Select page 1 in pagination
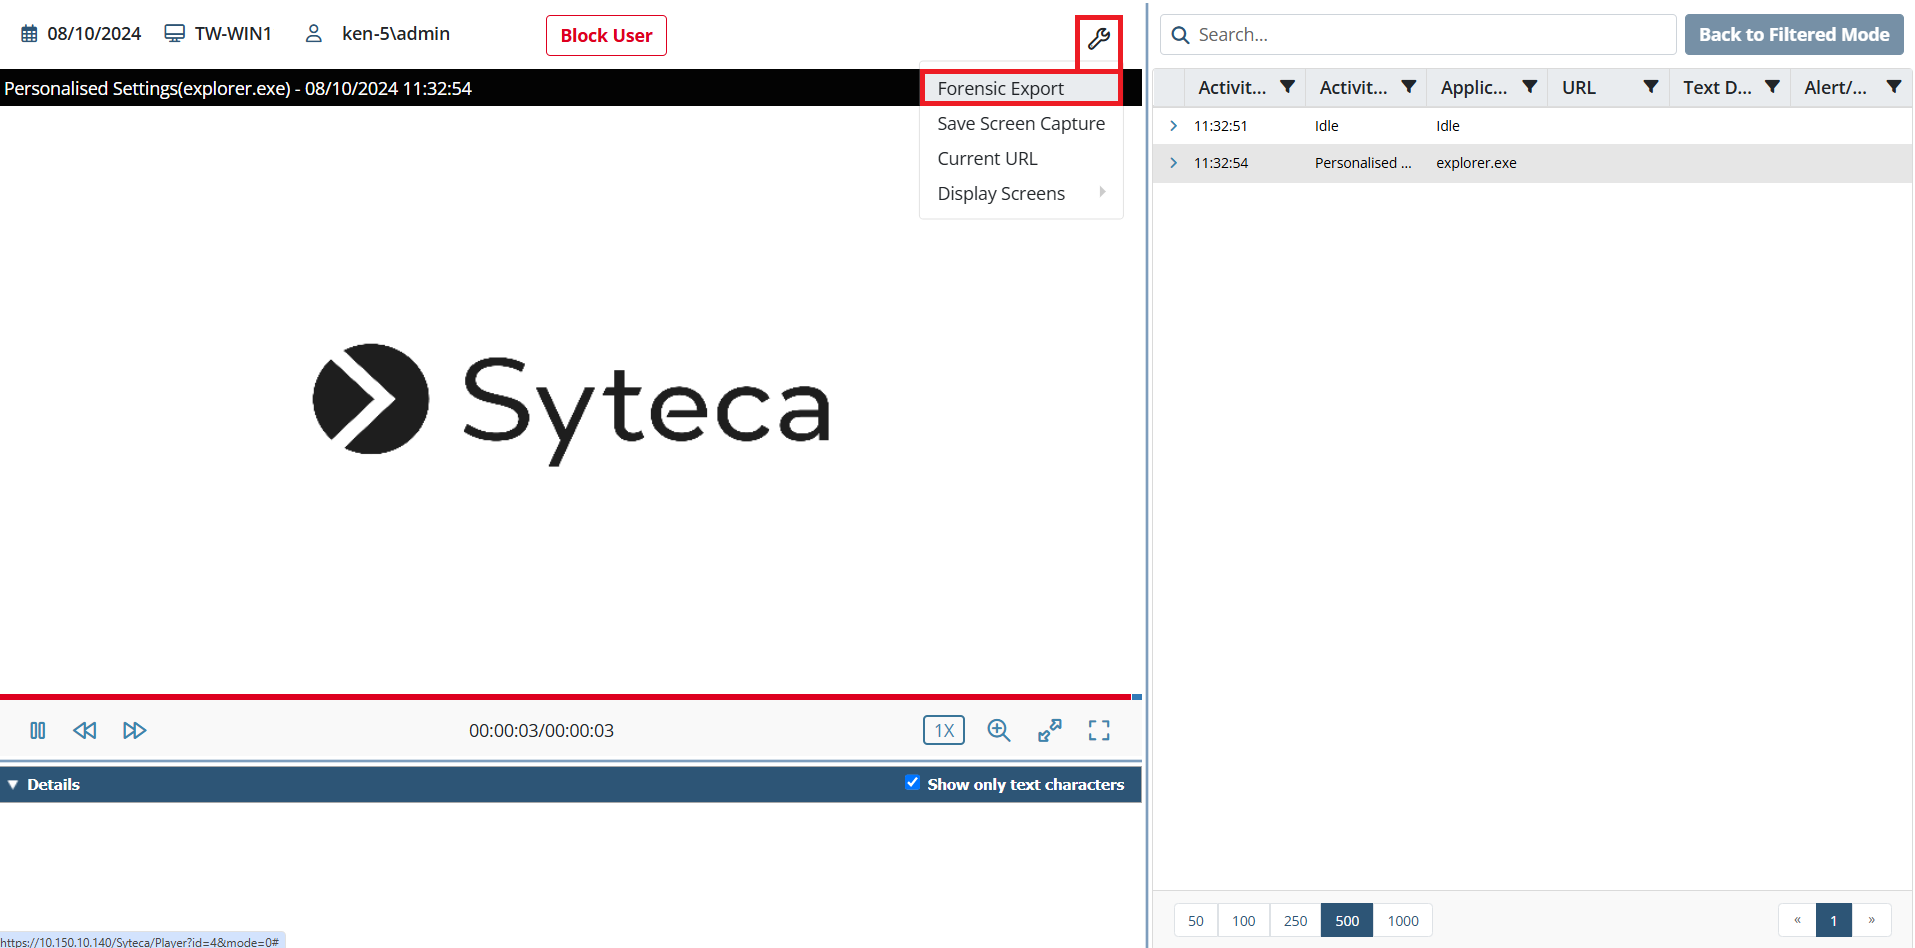 click(1834, 921)
